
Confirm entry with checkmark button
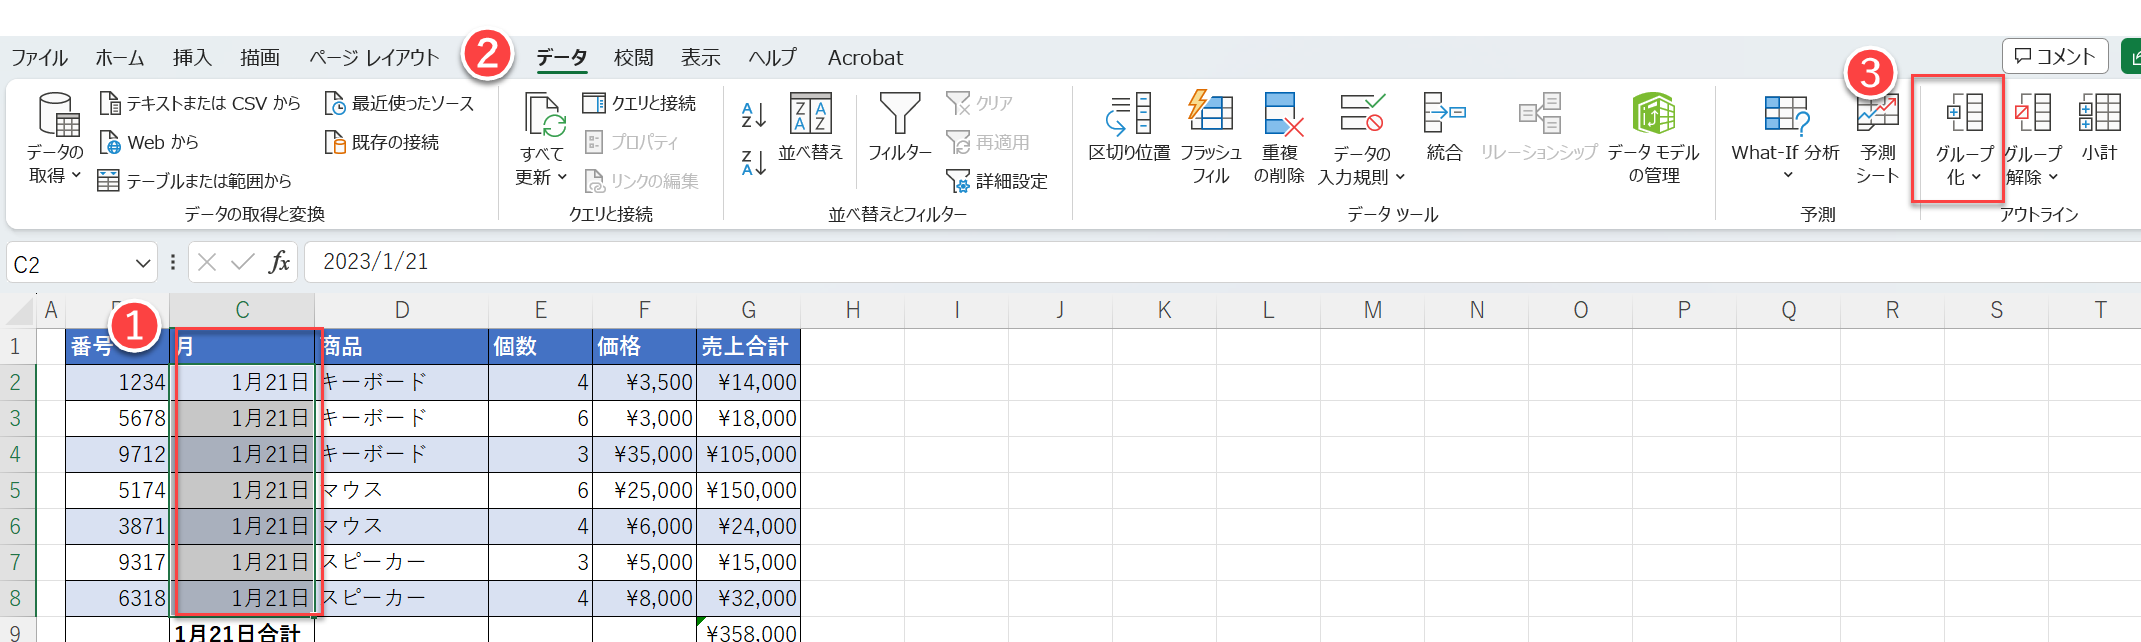242,262
